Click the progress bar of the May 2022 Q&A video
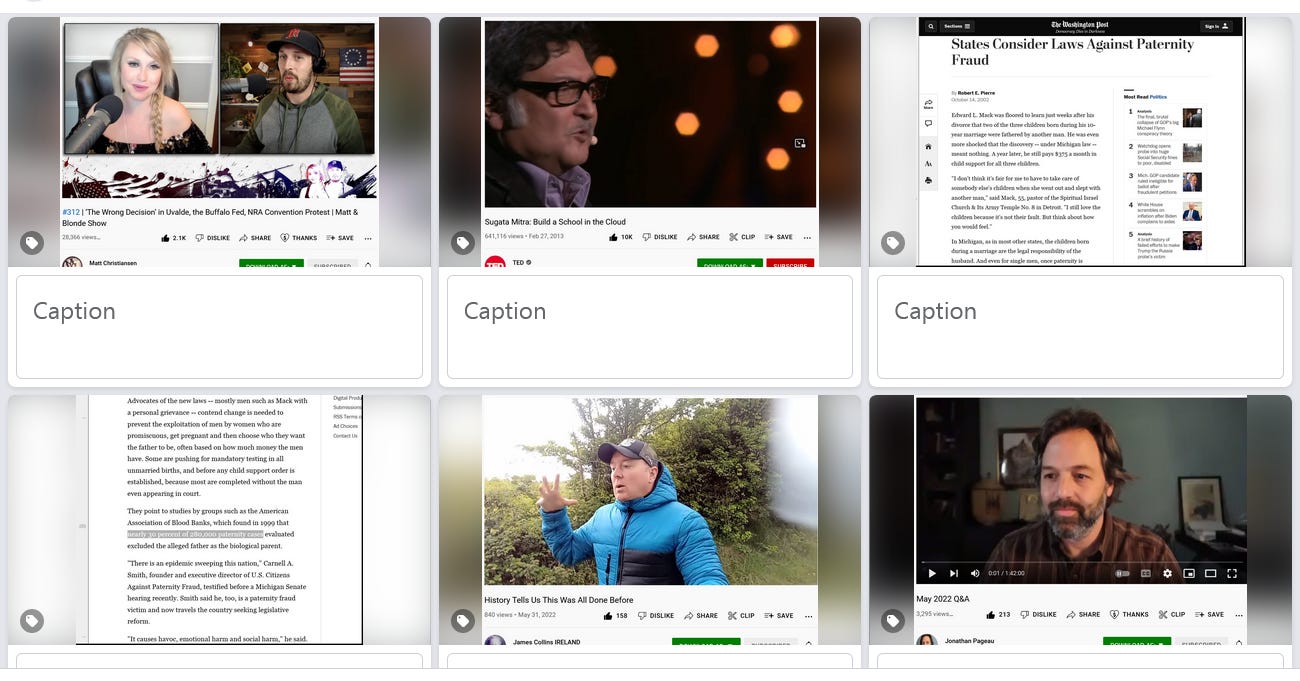This screenshot has height=681, width=1300. point(1081,562)
